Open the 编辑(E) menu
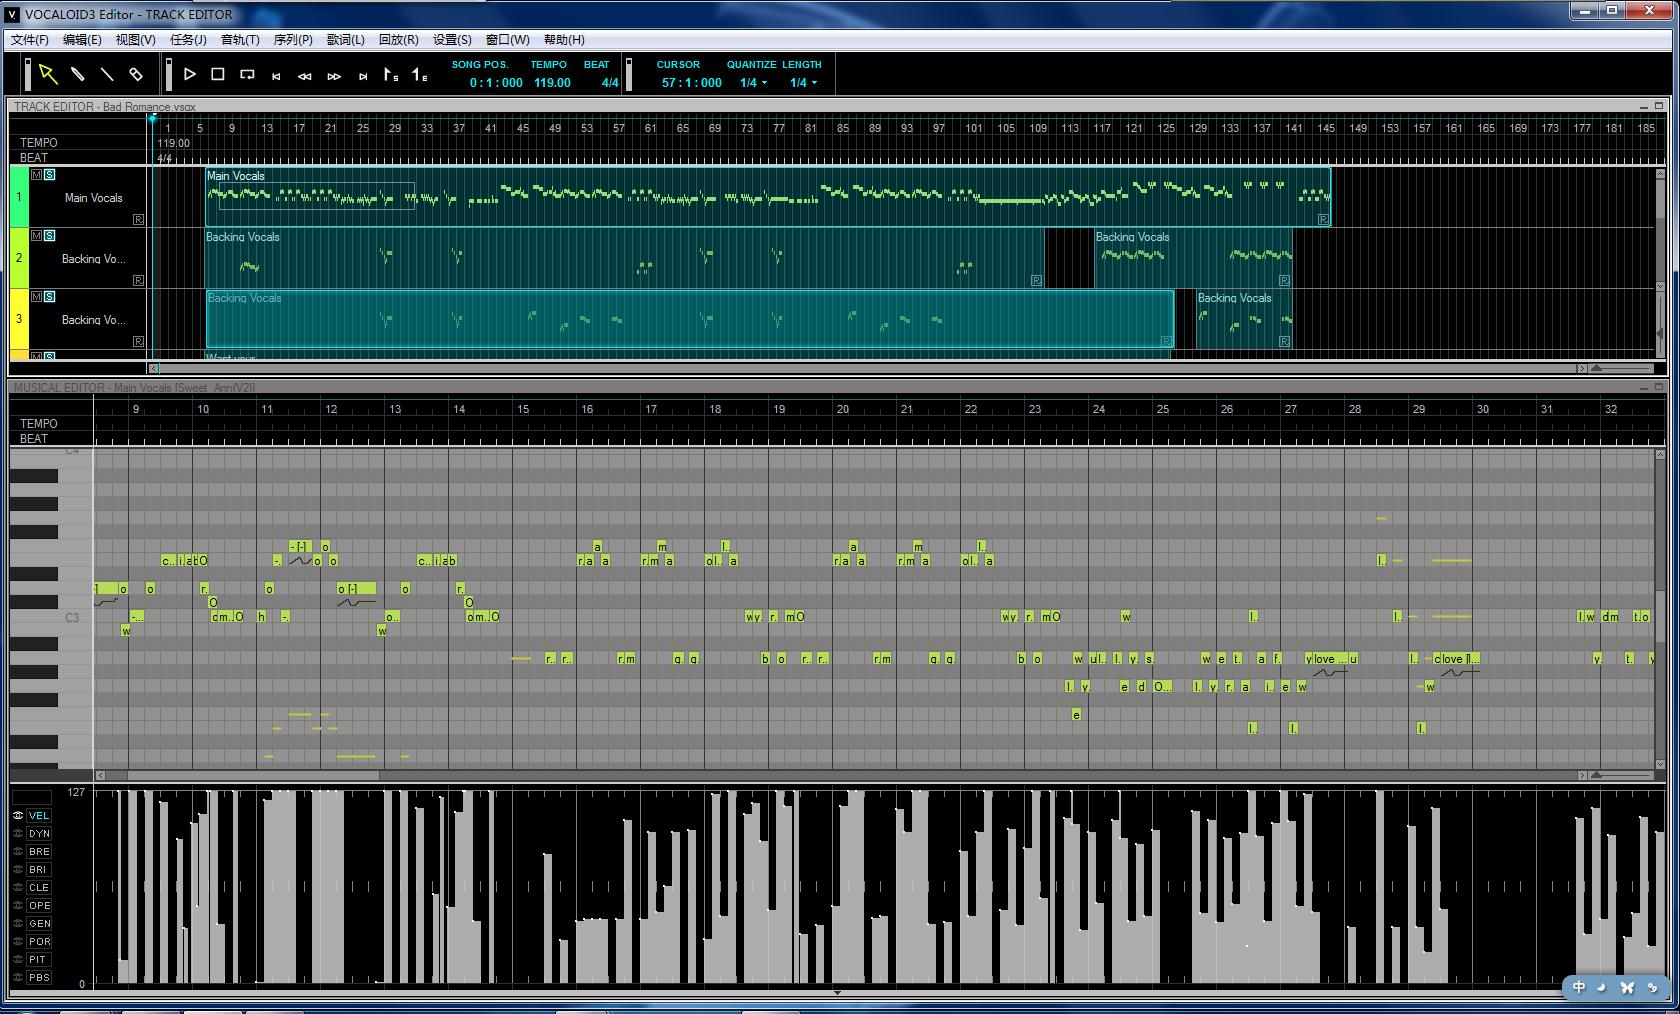 pyautogui.click(x=82, y=40)
